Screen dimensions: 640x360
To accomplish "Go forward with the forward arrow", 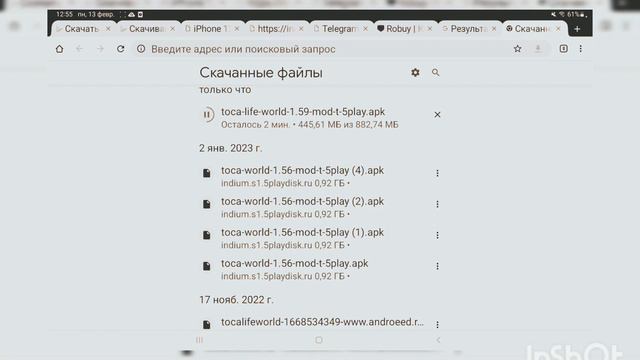I will coord(100,49).
